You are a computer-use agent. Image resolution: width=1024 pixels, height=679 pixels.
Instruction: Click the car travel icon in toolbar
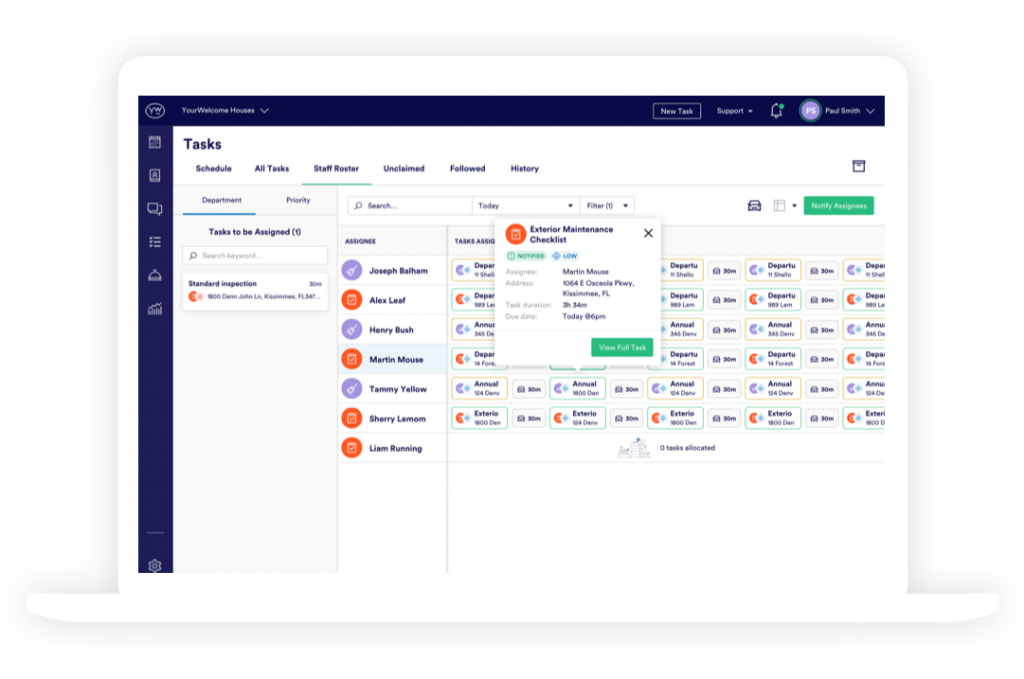click(754, 206)
